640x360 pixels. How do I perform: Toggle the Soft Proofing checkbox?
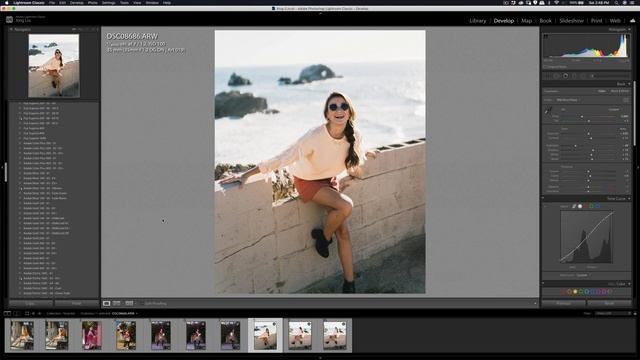coord(142,303)
